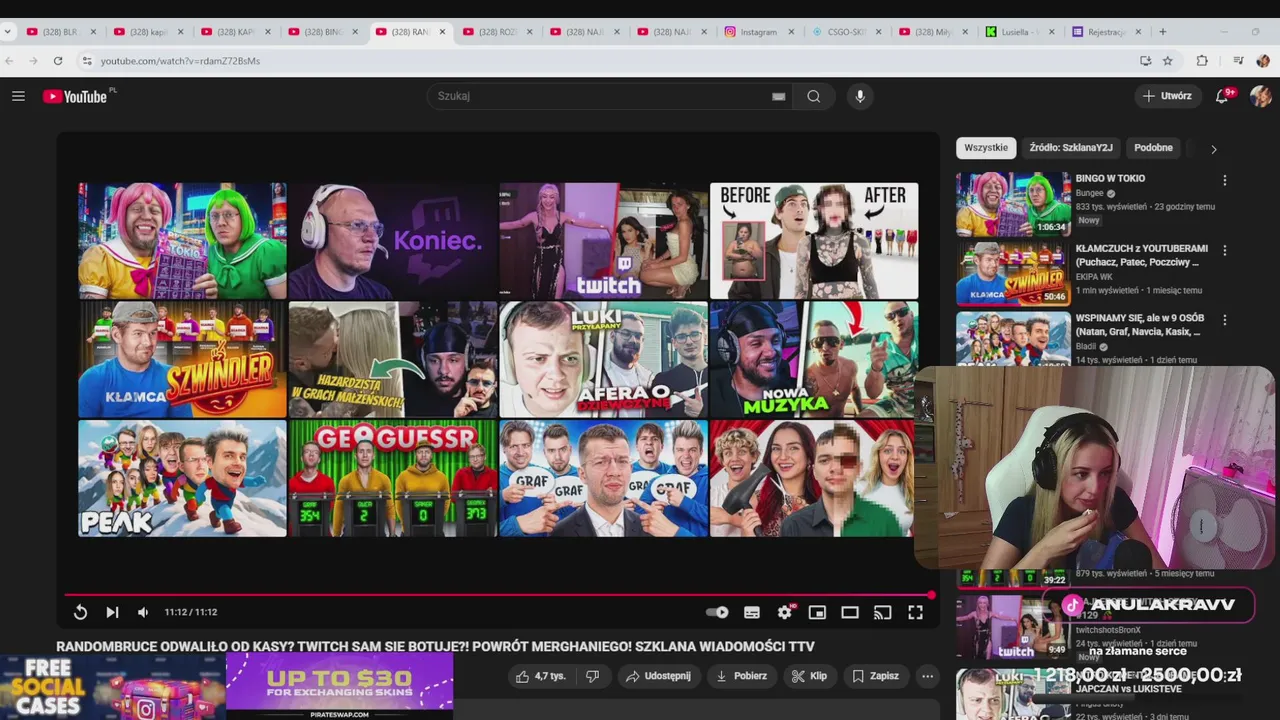Click the address bar URL
Image resolution: width=1280 pixels, height=720 pixels.
(180, 61)
